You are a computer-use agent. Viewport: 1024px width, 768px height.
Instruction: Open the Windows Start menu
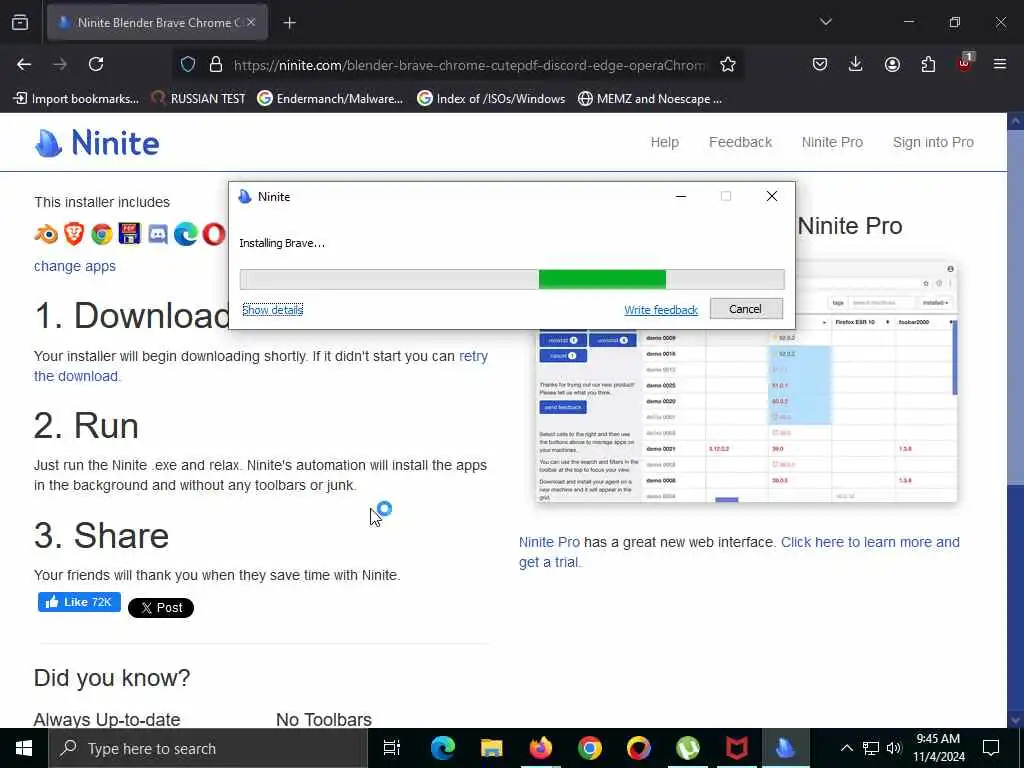click(24, 748)
